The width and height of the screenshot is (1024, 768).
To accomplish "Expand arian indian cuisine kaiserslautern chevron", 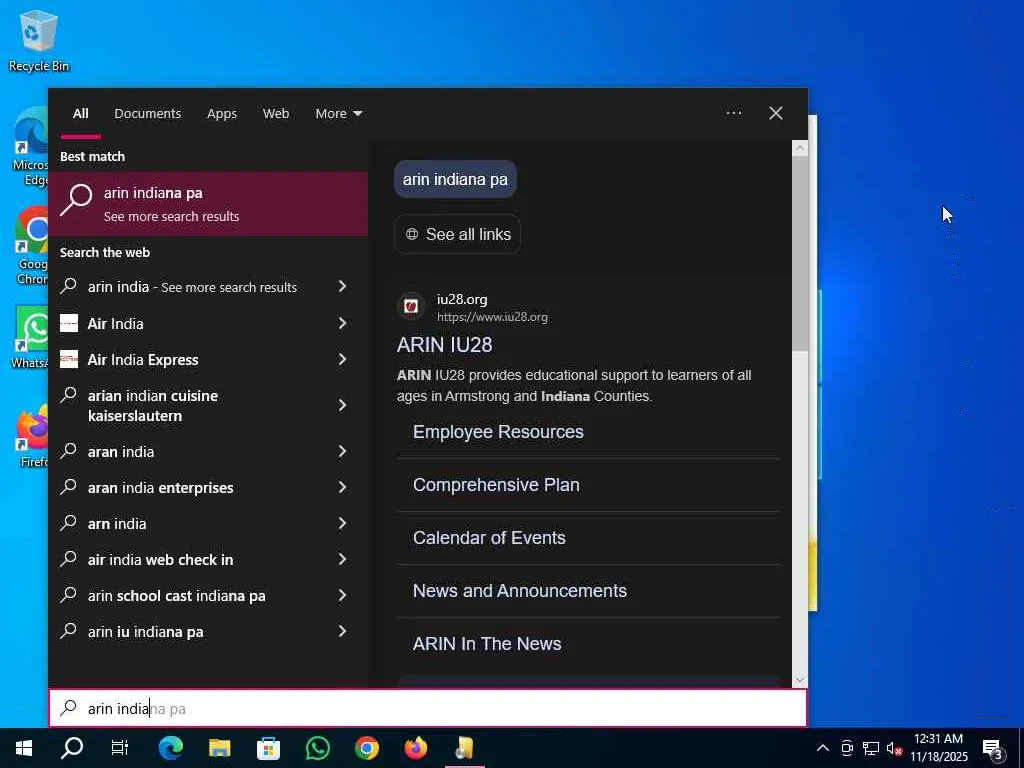I will 342,406.
